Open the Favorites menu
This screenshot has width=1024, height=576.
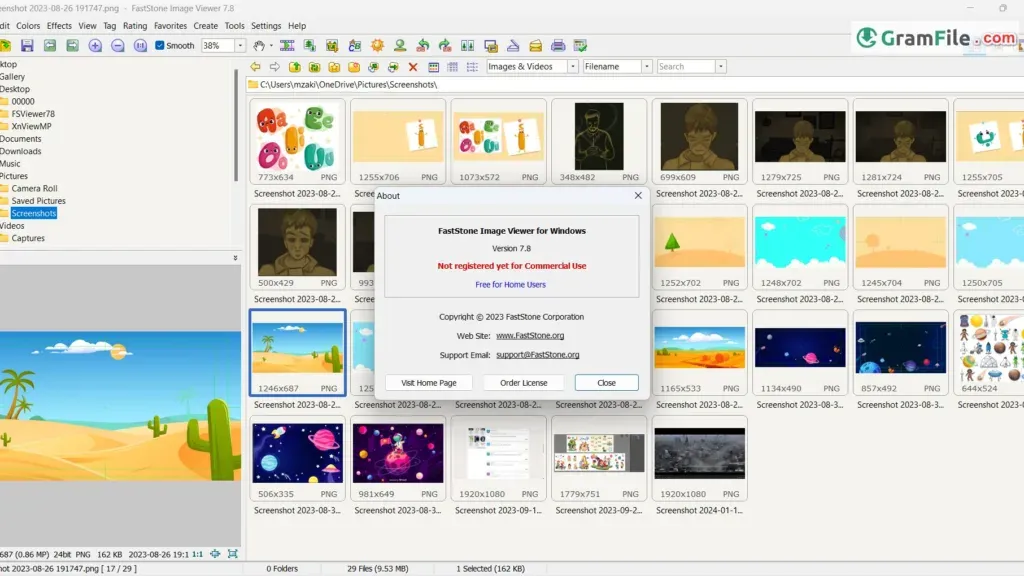tap(170, 25)
